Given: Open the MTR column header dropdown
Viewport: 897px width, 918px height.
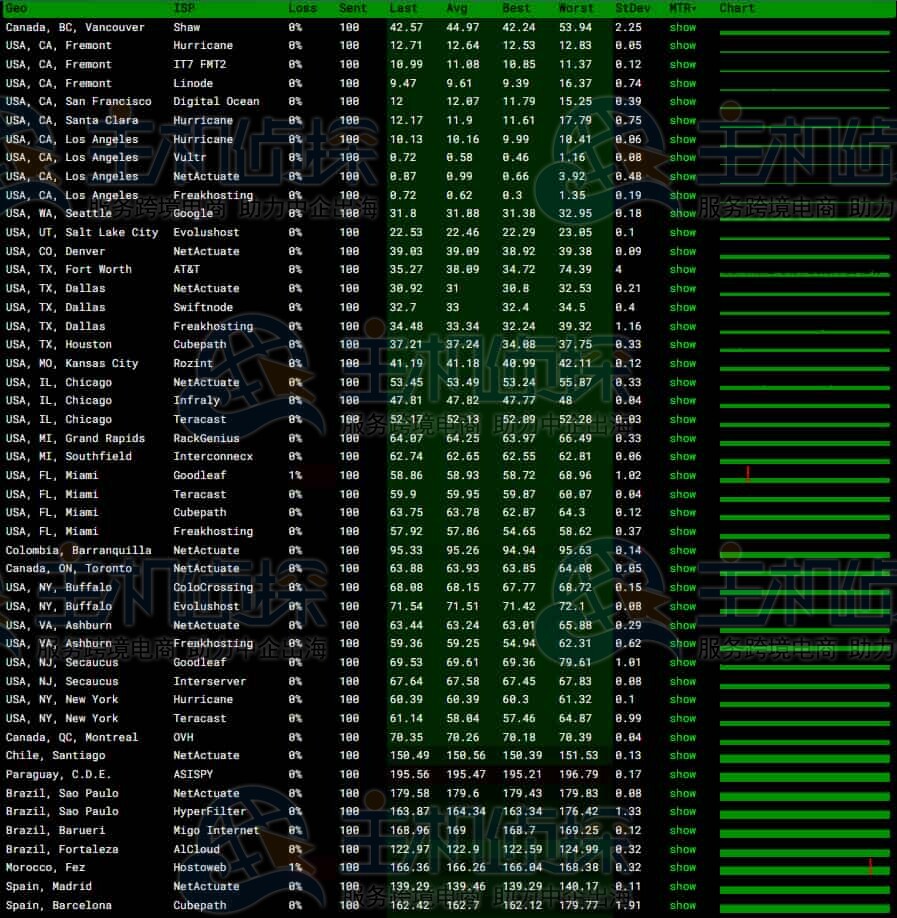Looking at the screenshot, I should (684, 8).
